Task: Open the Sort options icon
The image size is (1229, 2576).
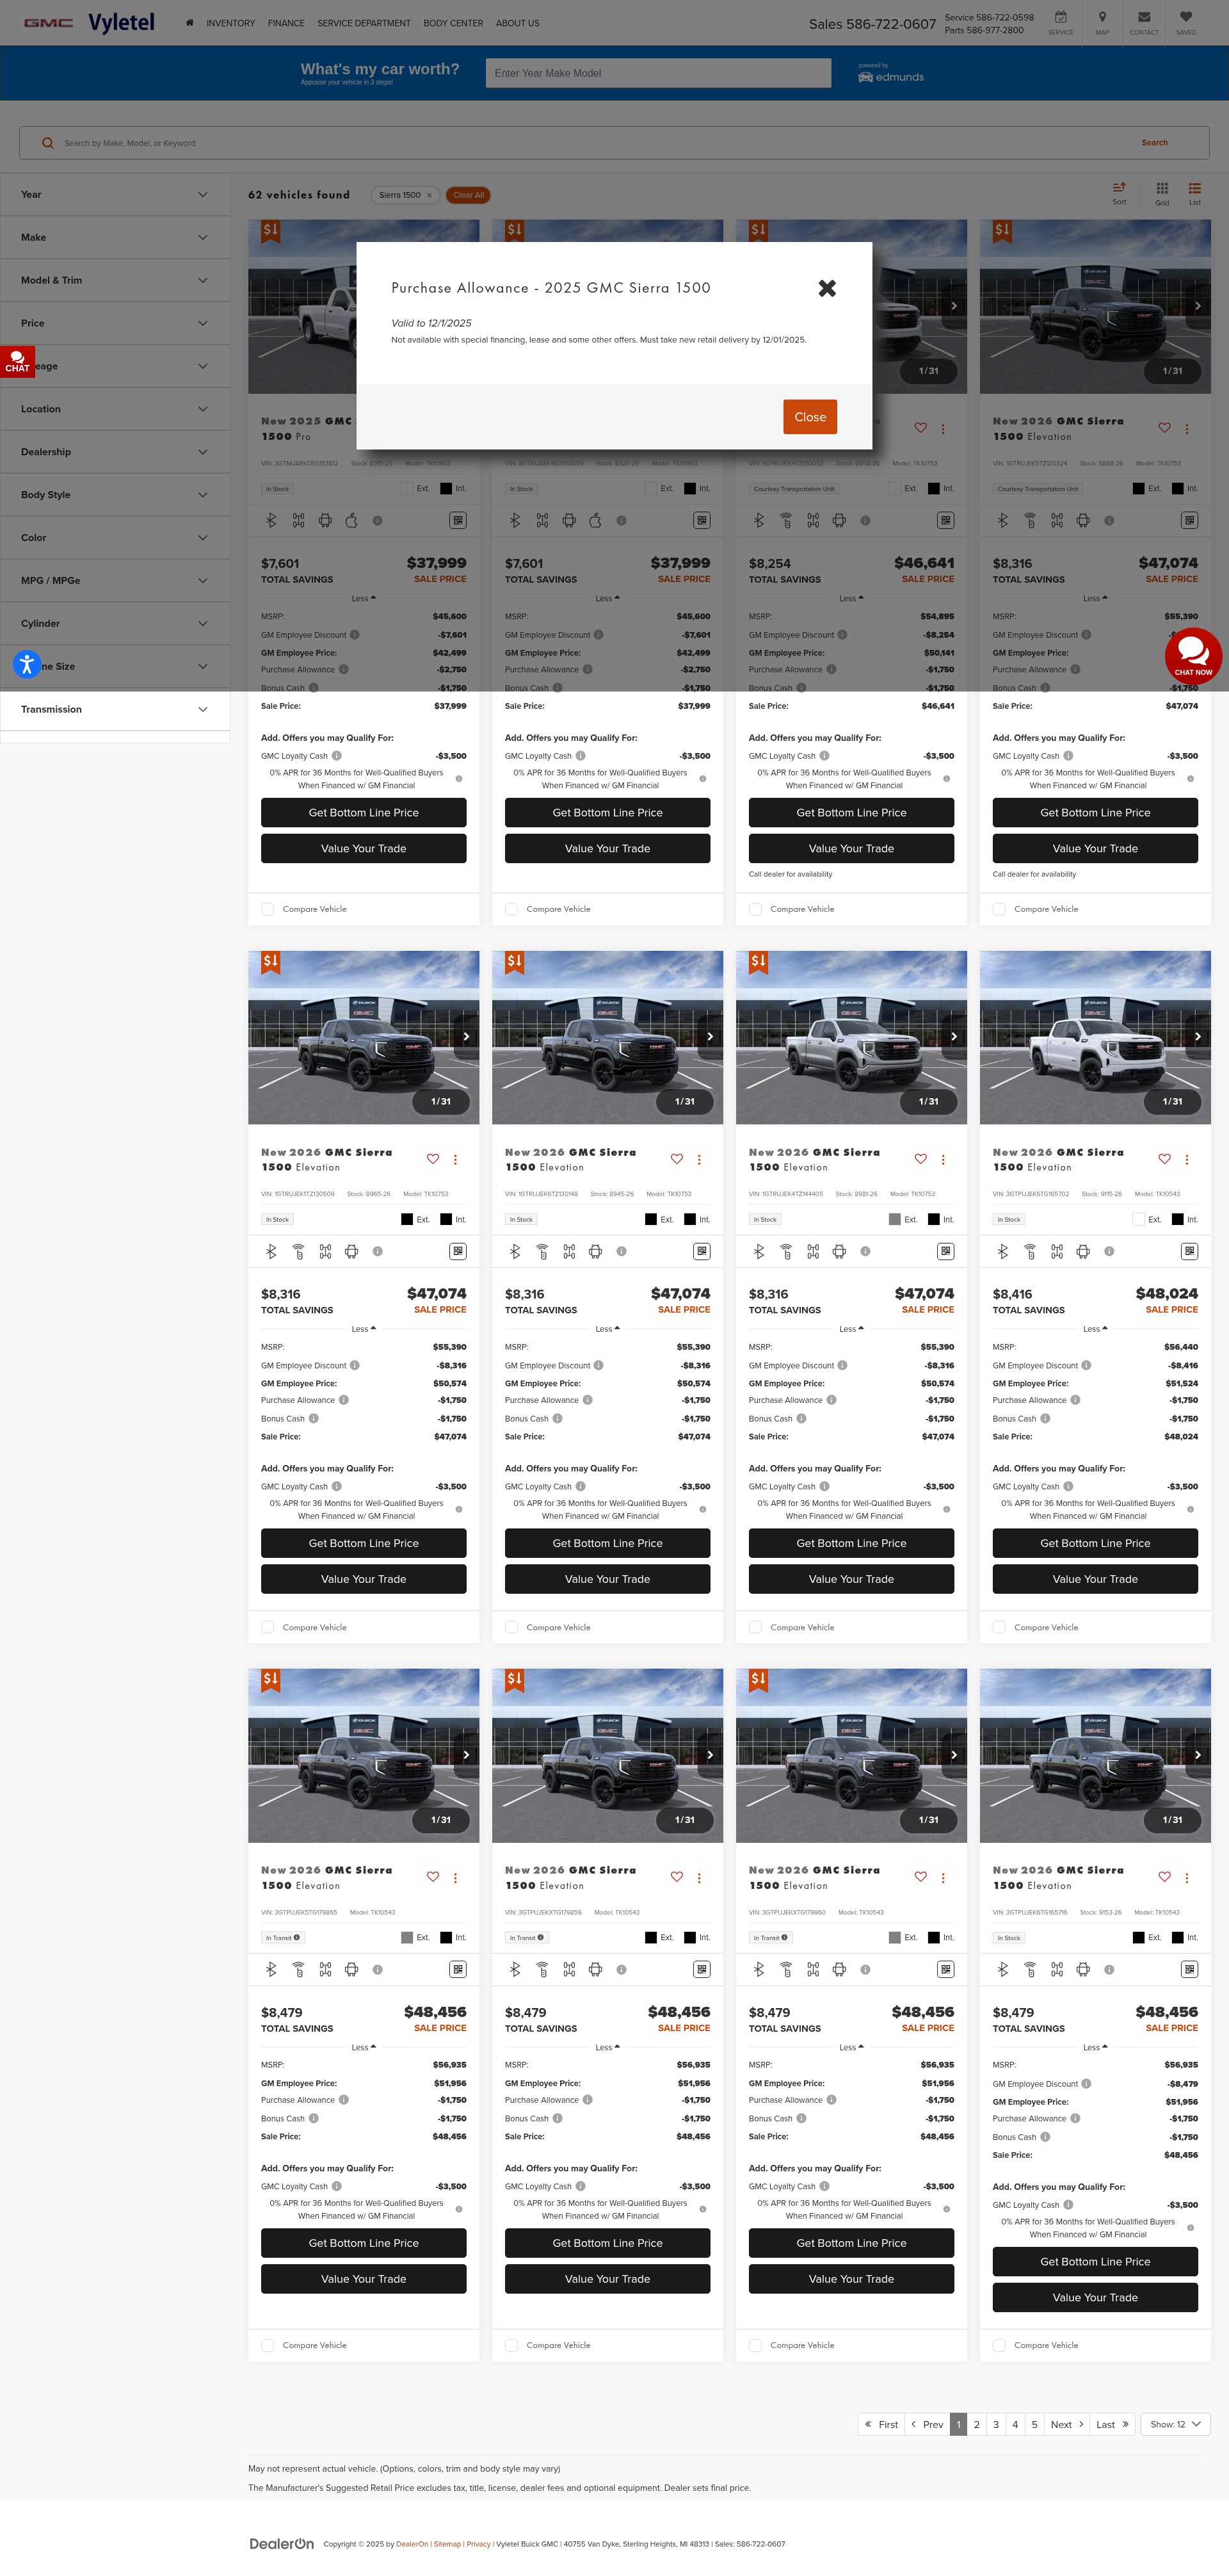Action: 1119,187
